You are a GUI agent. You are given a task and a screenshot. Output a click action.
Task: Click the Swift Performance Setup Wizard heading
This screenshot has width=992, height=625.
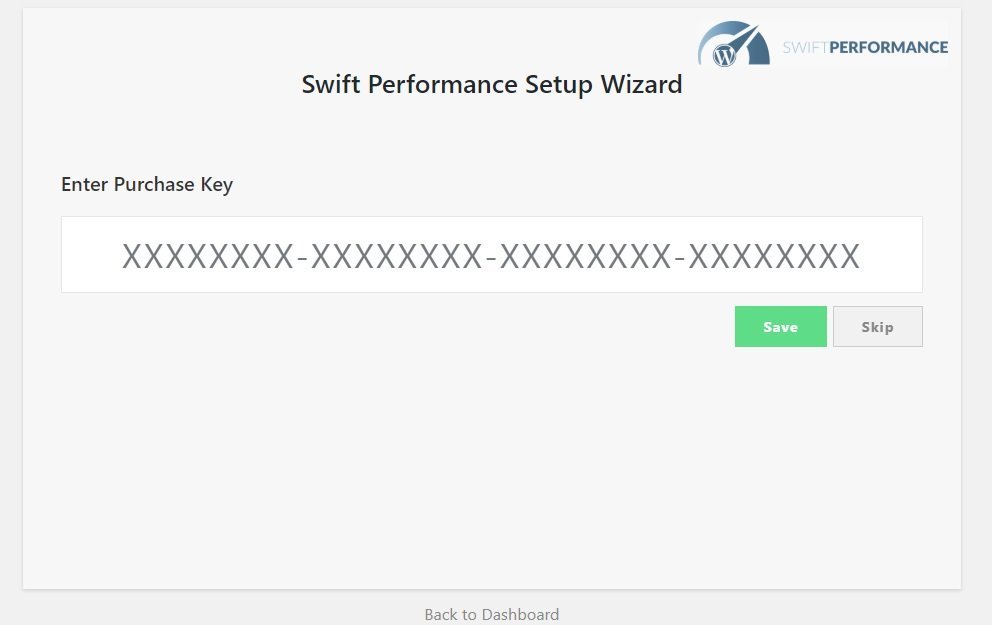point(492,84)
